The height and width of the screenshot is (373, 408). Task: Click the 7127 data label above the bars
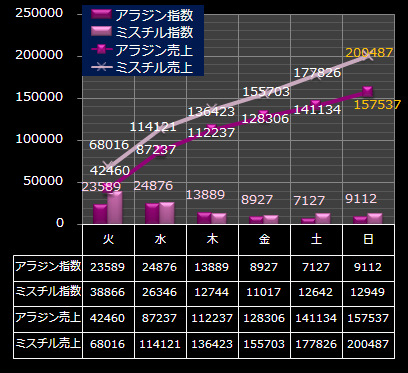pos(309,201)
